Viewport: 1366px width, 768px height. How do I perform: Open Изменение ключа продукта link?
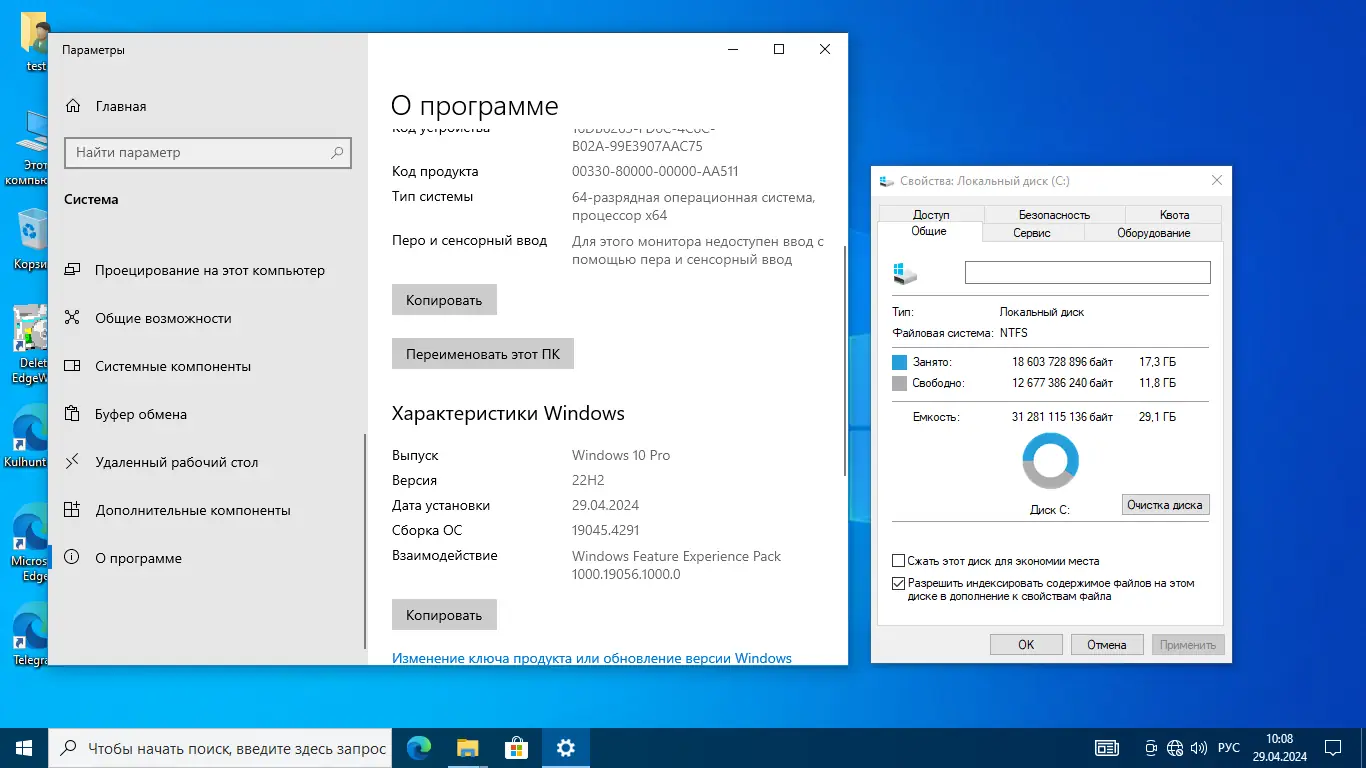click(x=592, y=658)
